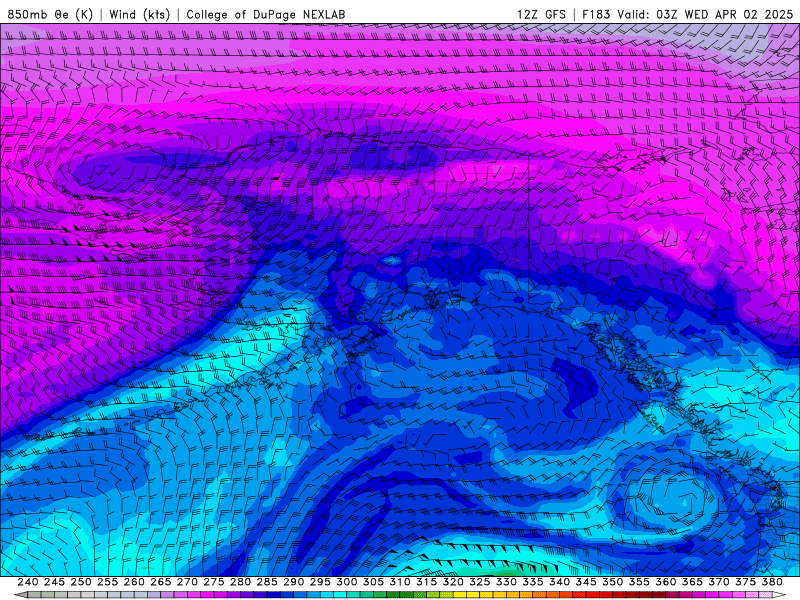
Task: Click the 340 colorbar value
Action: (560, 582)
